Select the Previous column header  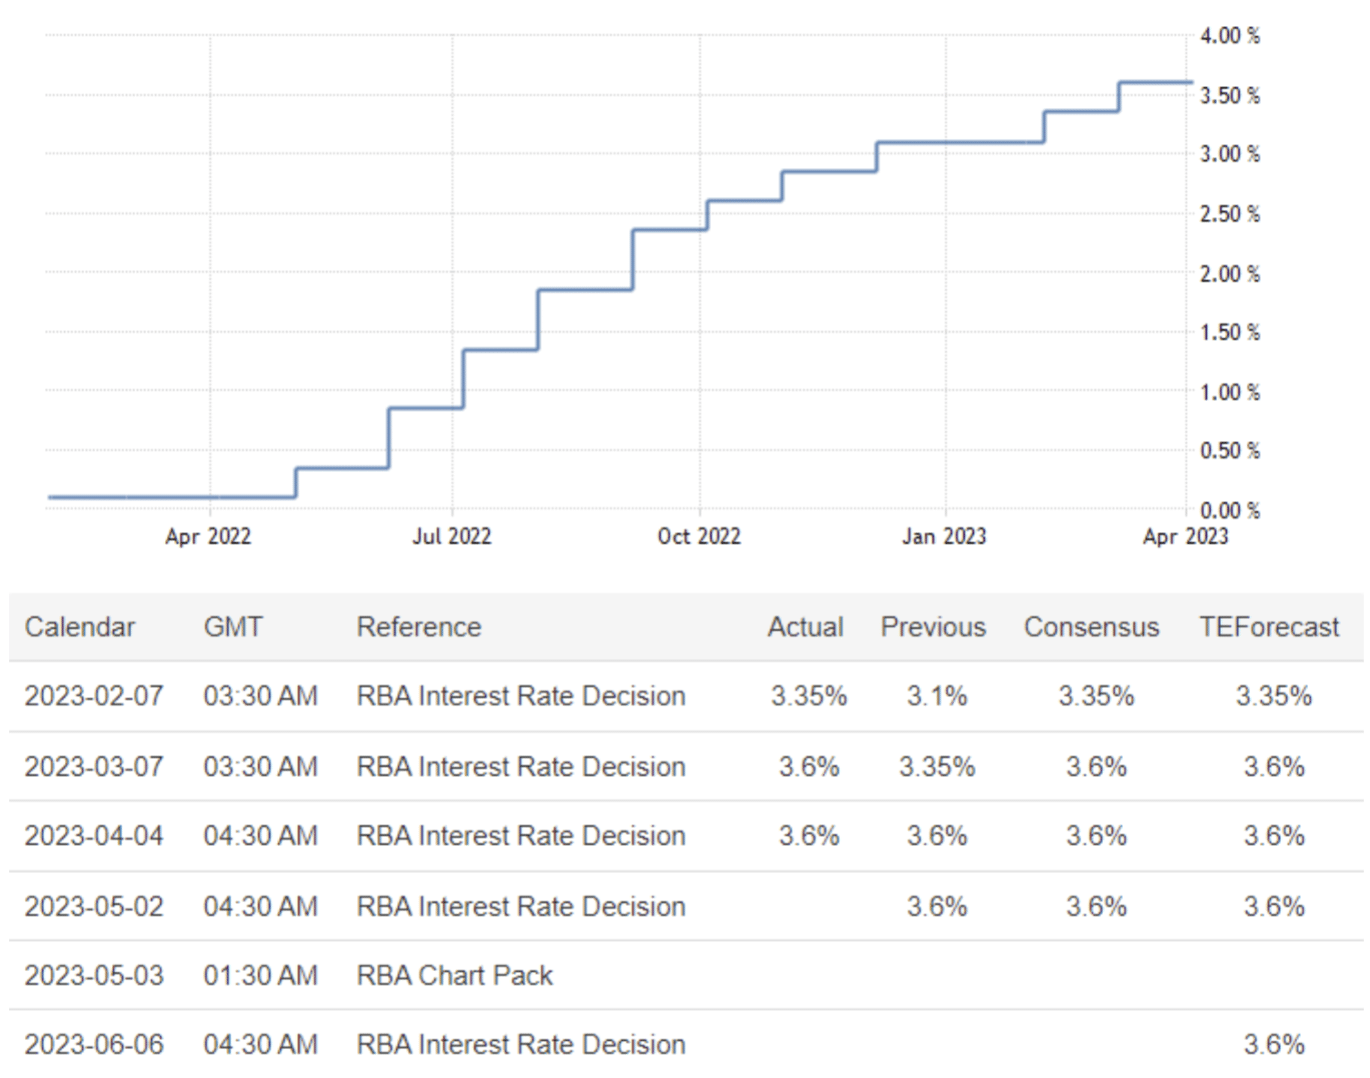pos(932,627)
